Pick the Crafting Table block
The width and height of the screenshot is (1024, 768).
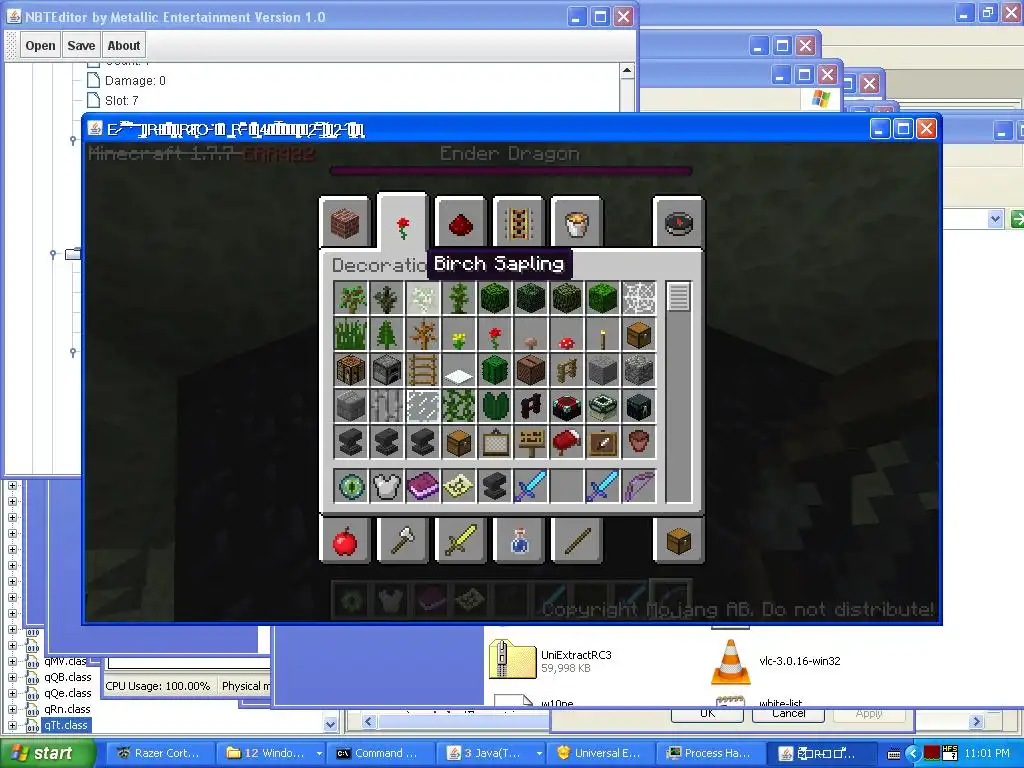(x=351, y=370)
